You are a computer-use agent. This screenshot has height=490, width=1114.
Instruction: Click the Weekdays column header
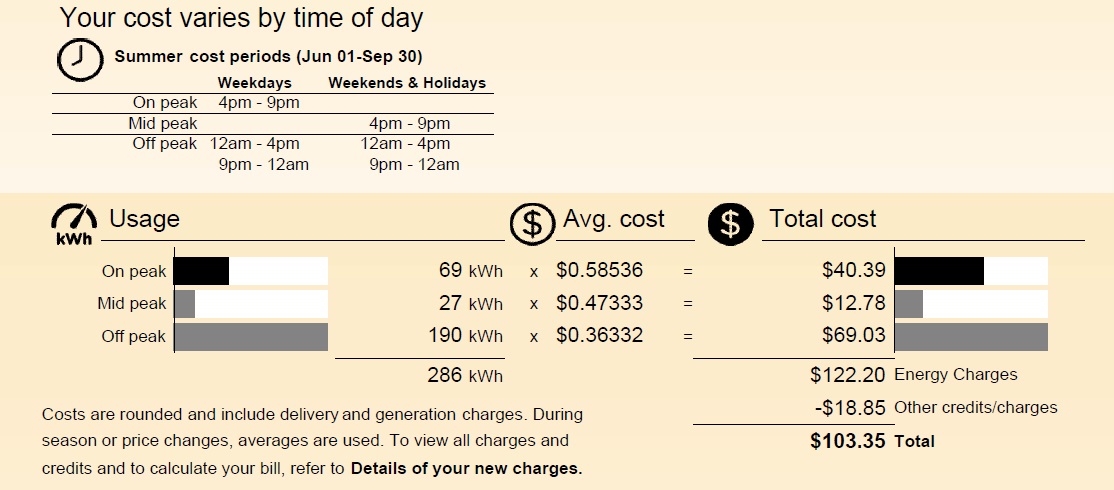pyautogui.click(x=254, y=83)
